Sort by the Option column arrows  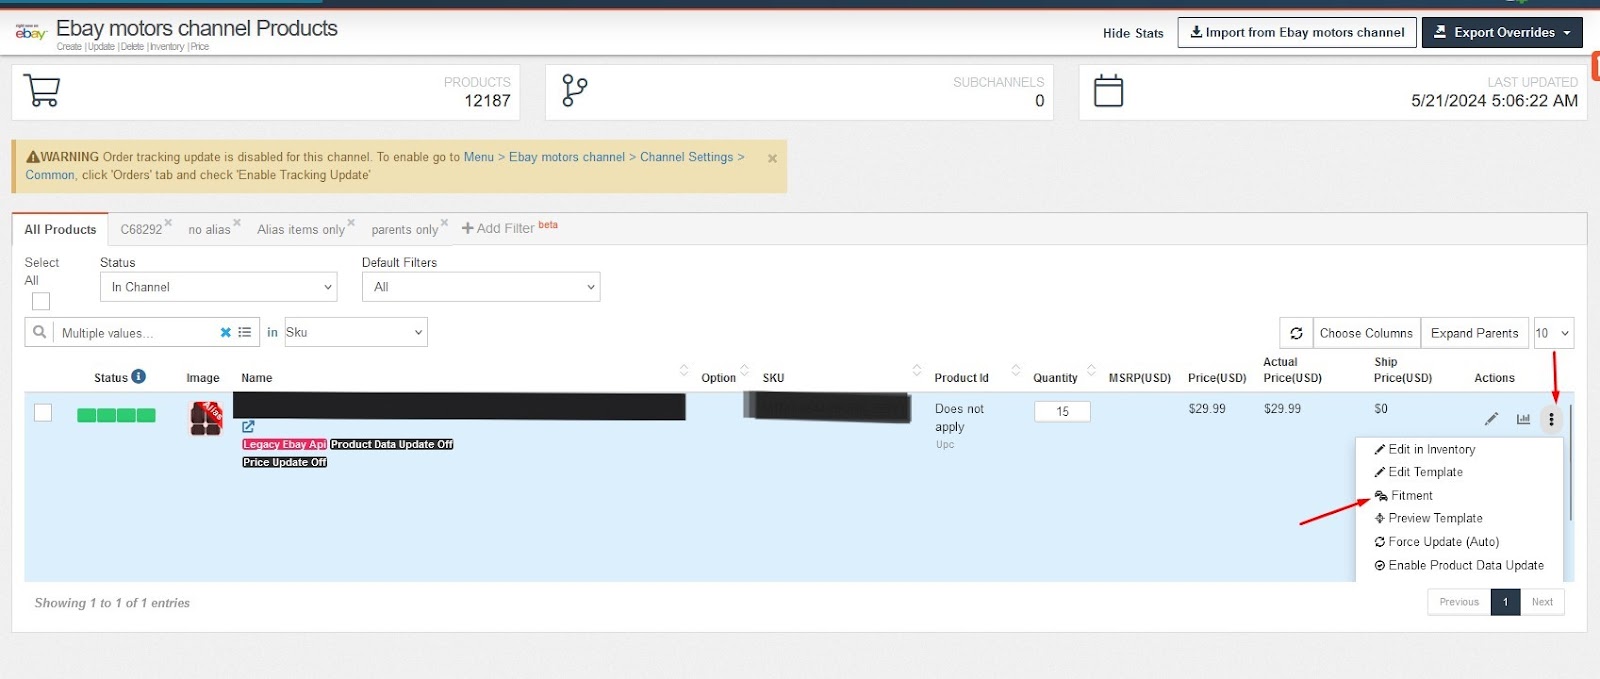point(744,370)
